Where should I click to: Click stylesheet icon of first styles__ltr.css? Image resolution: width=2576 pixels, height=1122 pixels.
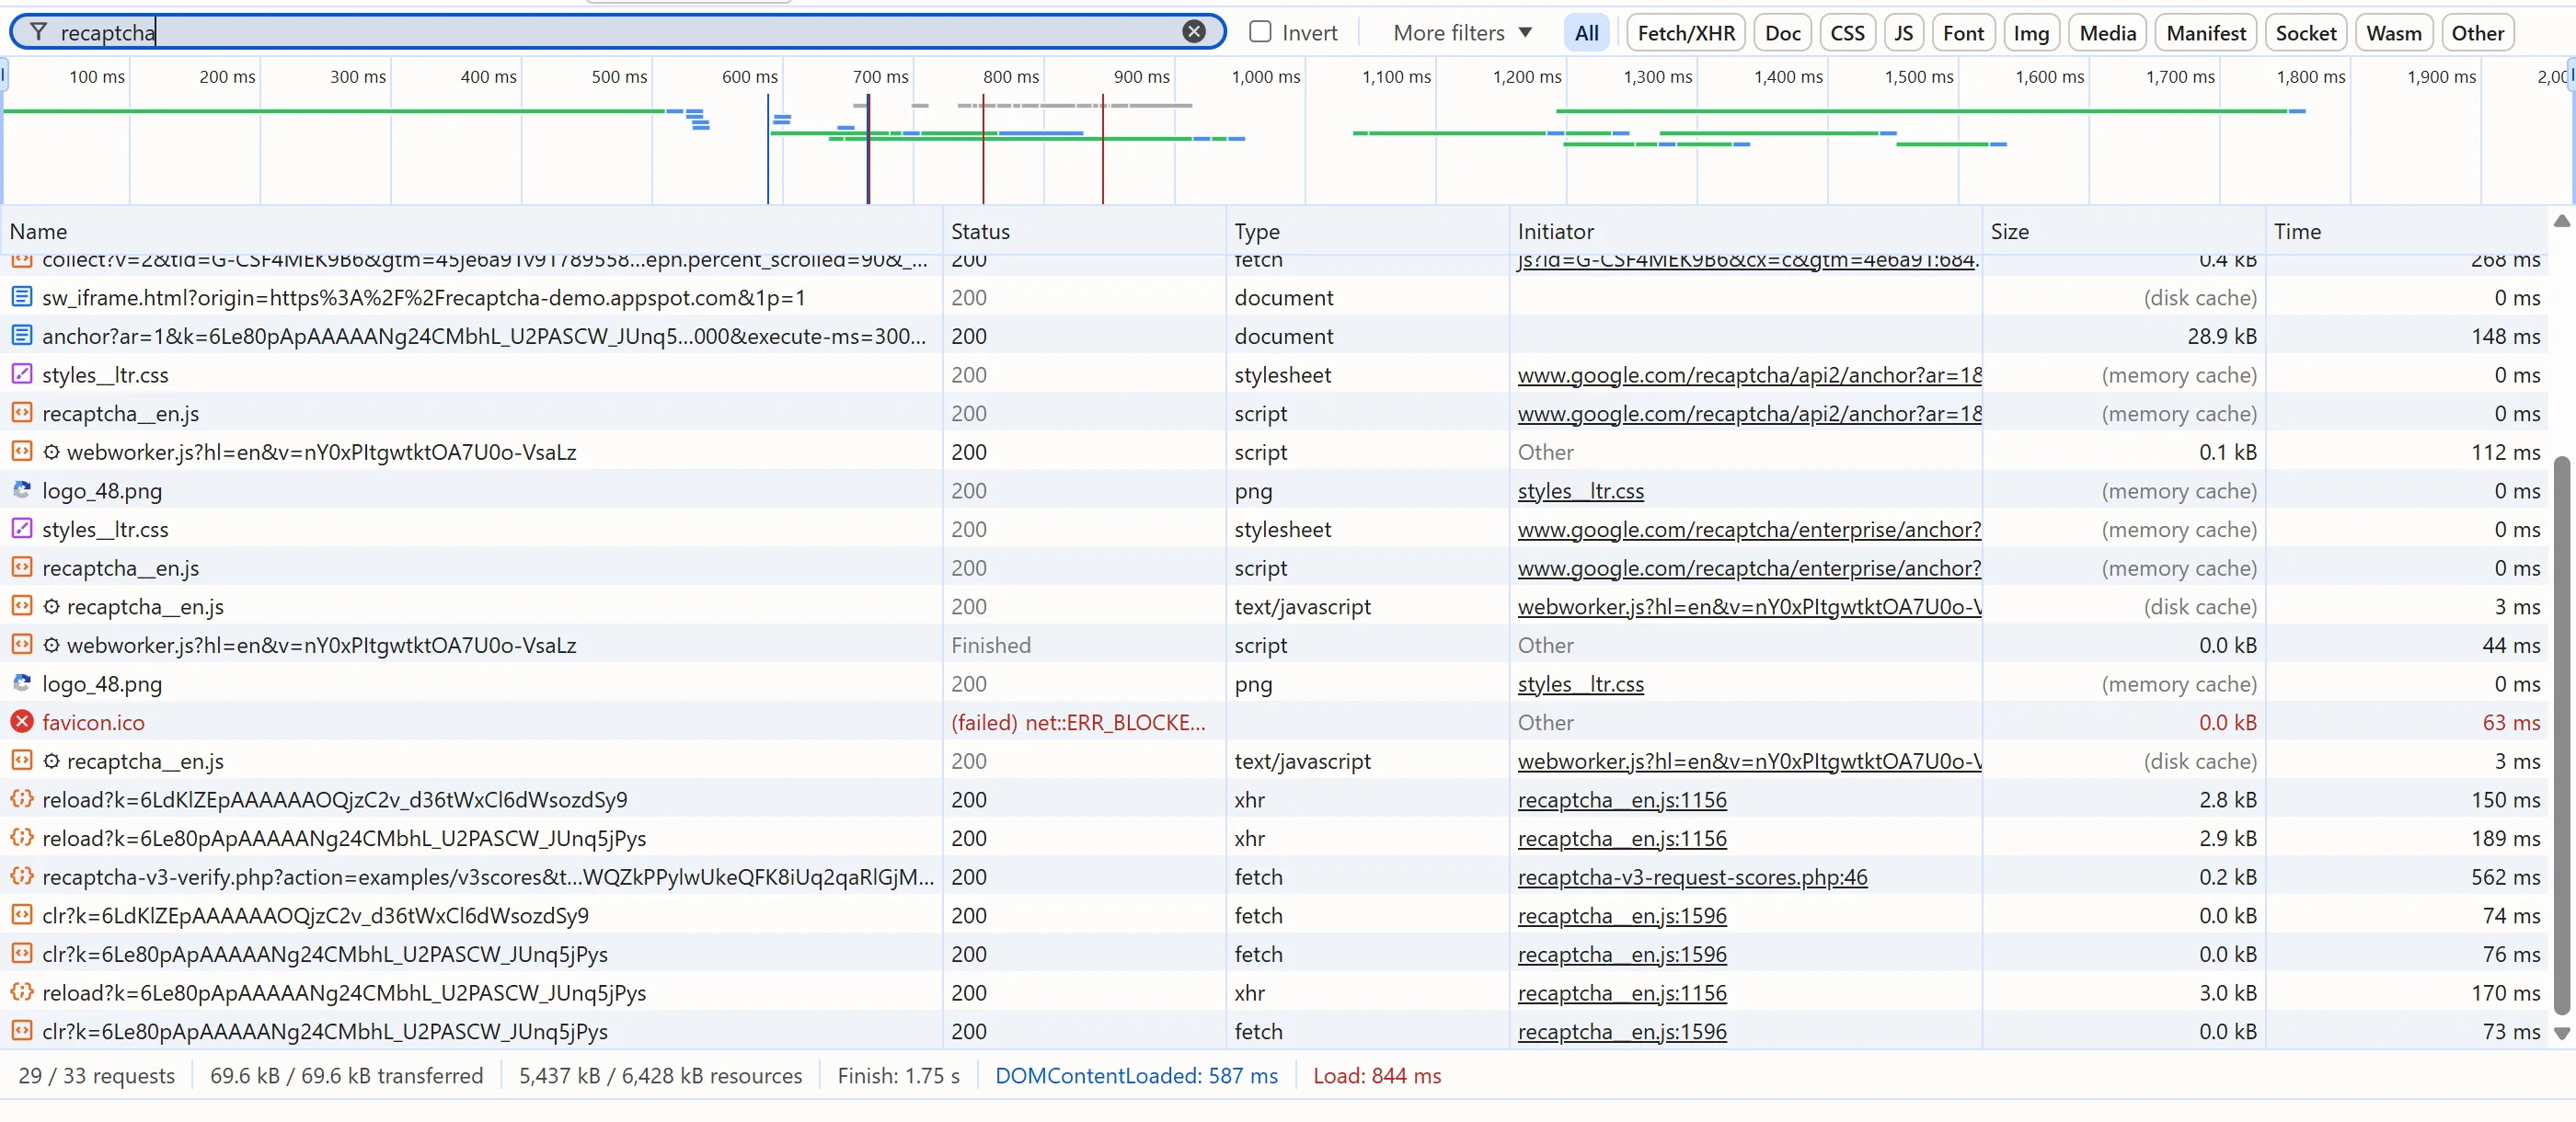pyautogui.click(x=21, y=374)
